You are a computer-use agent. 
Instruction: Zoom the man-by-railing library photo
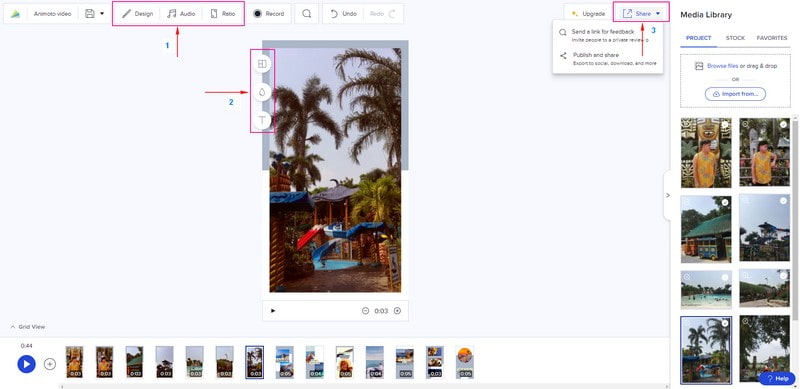pos(746,124)
